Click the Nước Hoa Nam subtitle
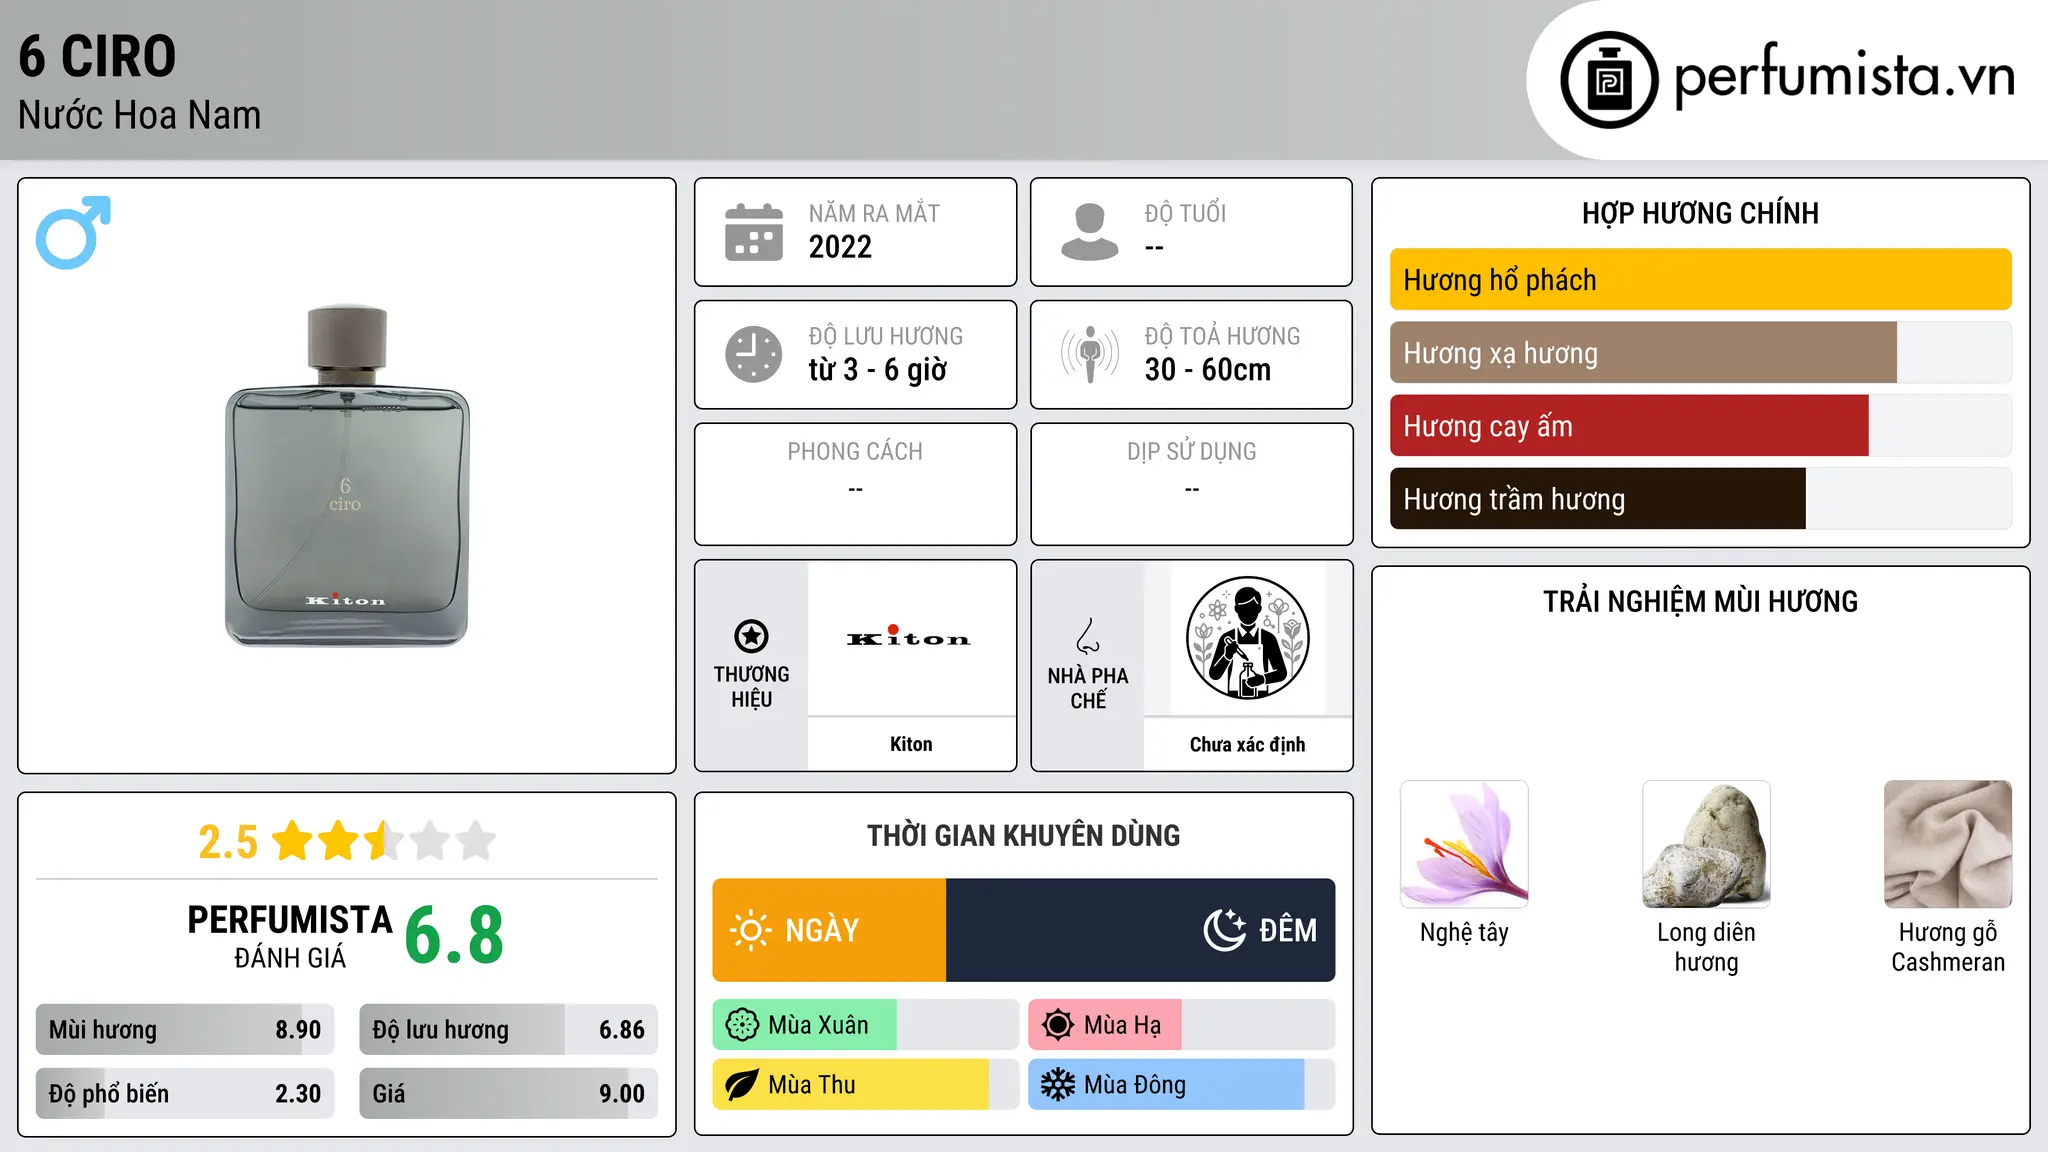Screen dimensions: 2048x1152 139,115
